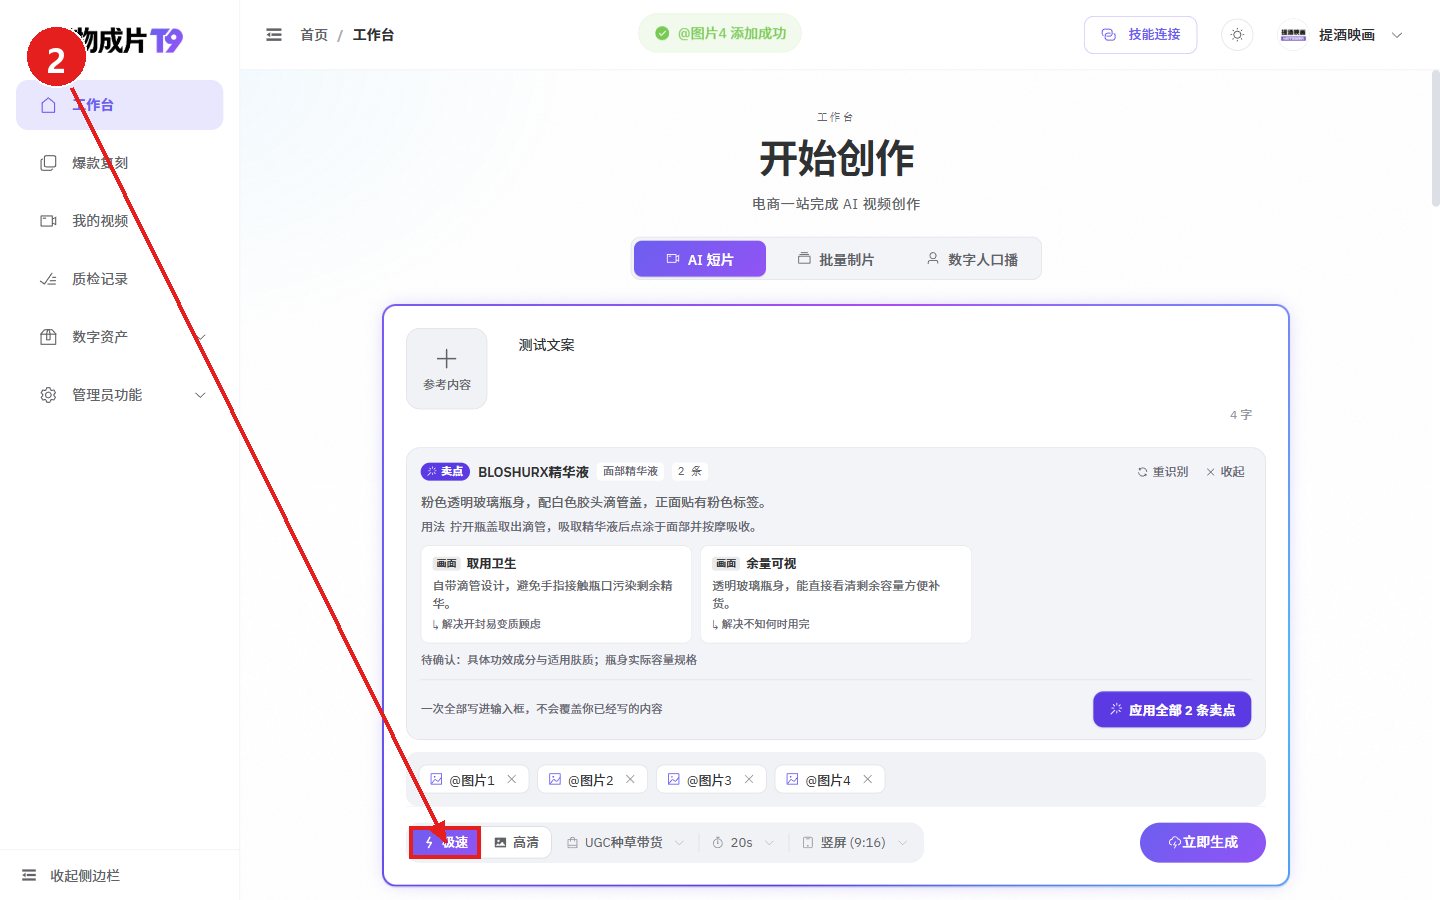Open the 提酒映画 account dropdown
Screen dimensions: 1440x900
(1342, 35)
